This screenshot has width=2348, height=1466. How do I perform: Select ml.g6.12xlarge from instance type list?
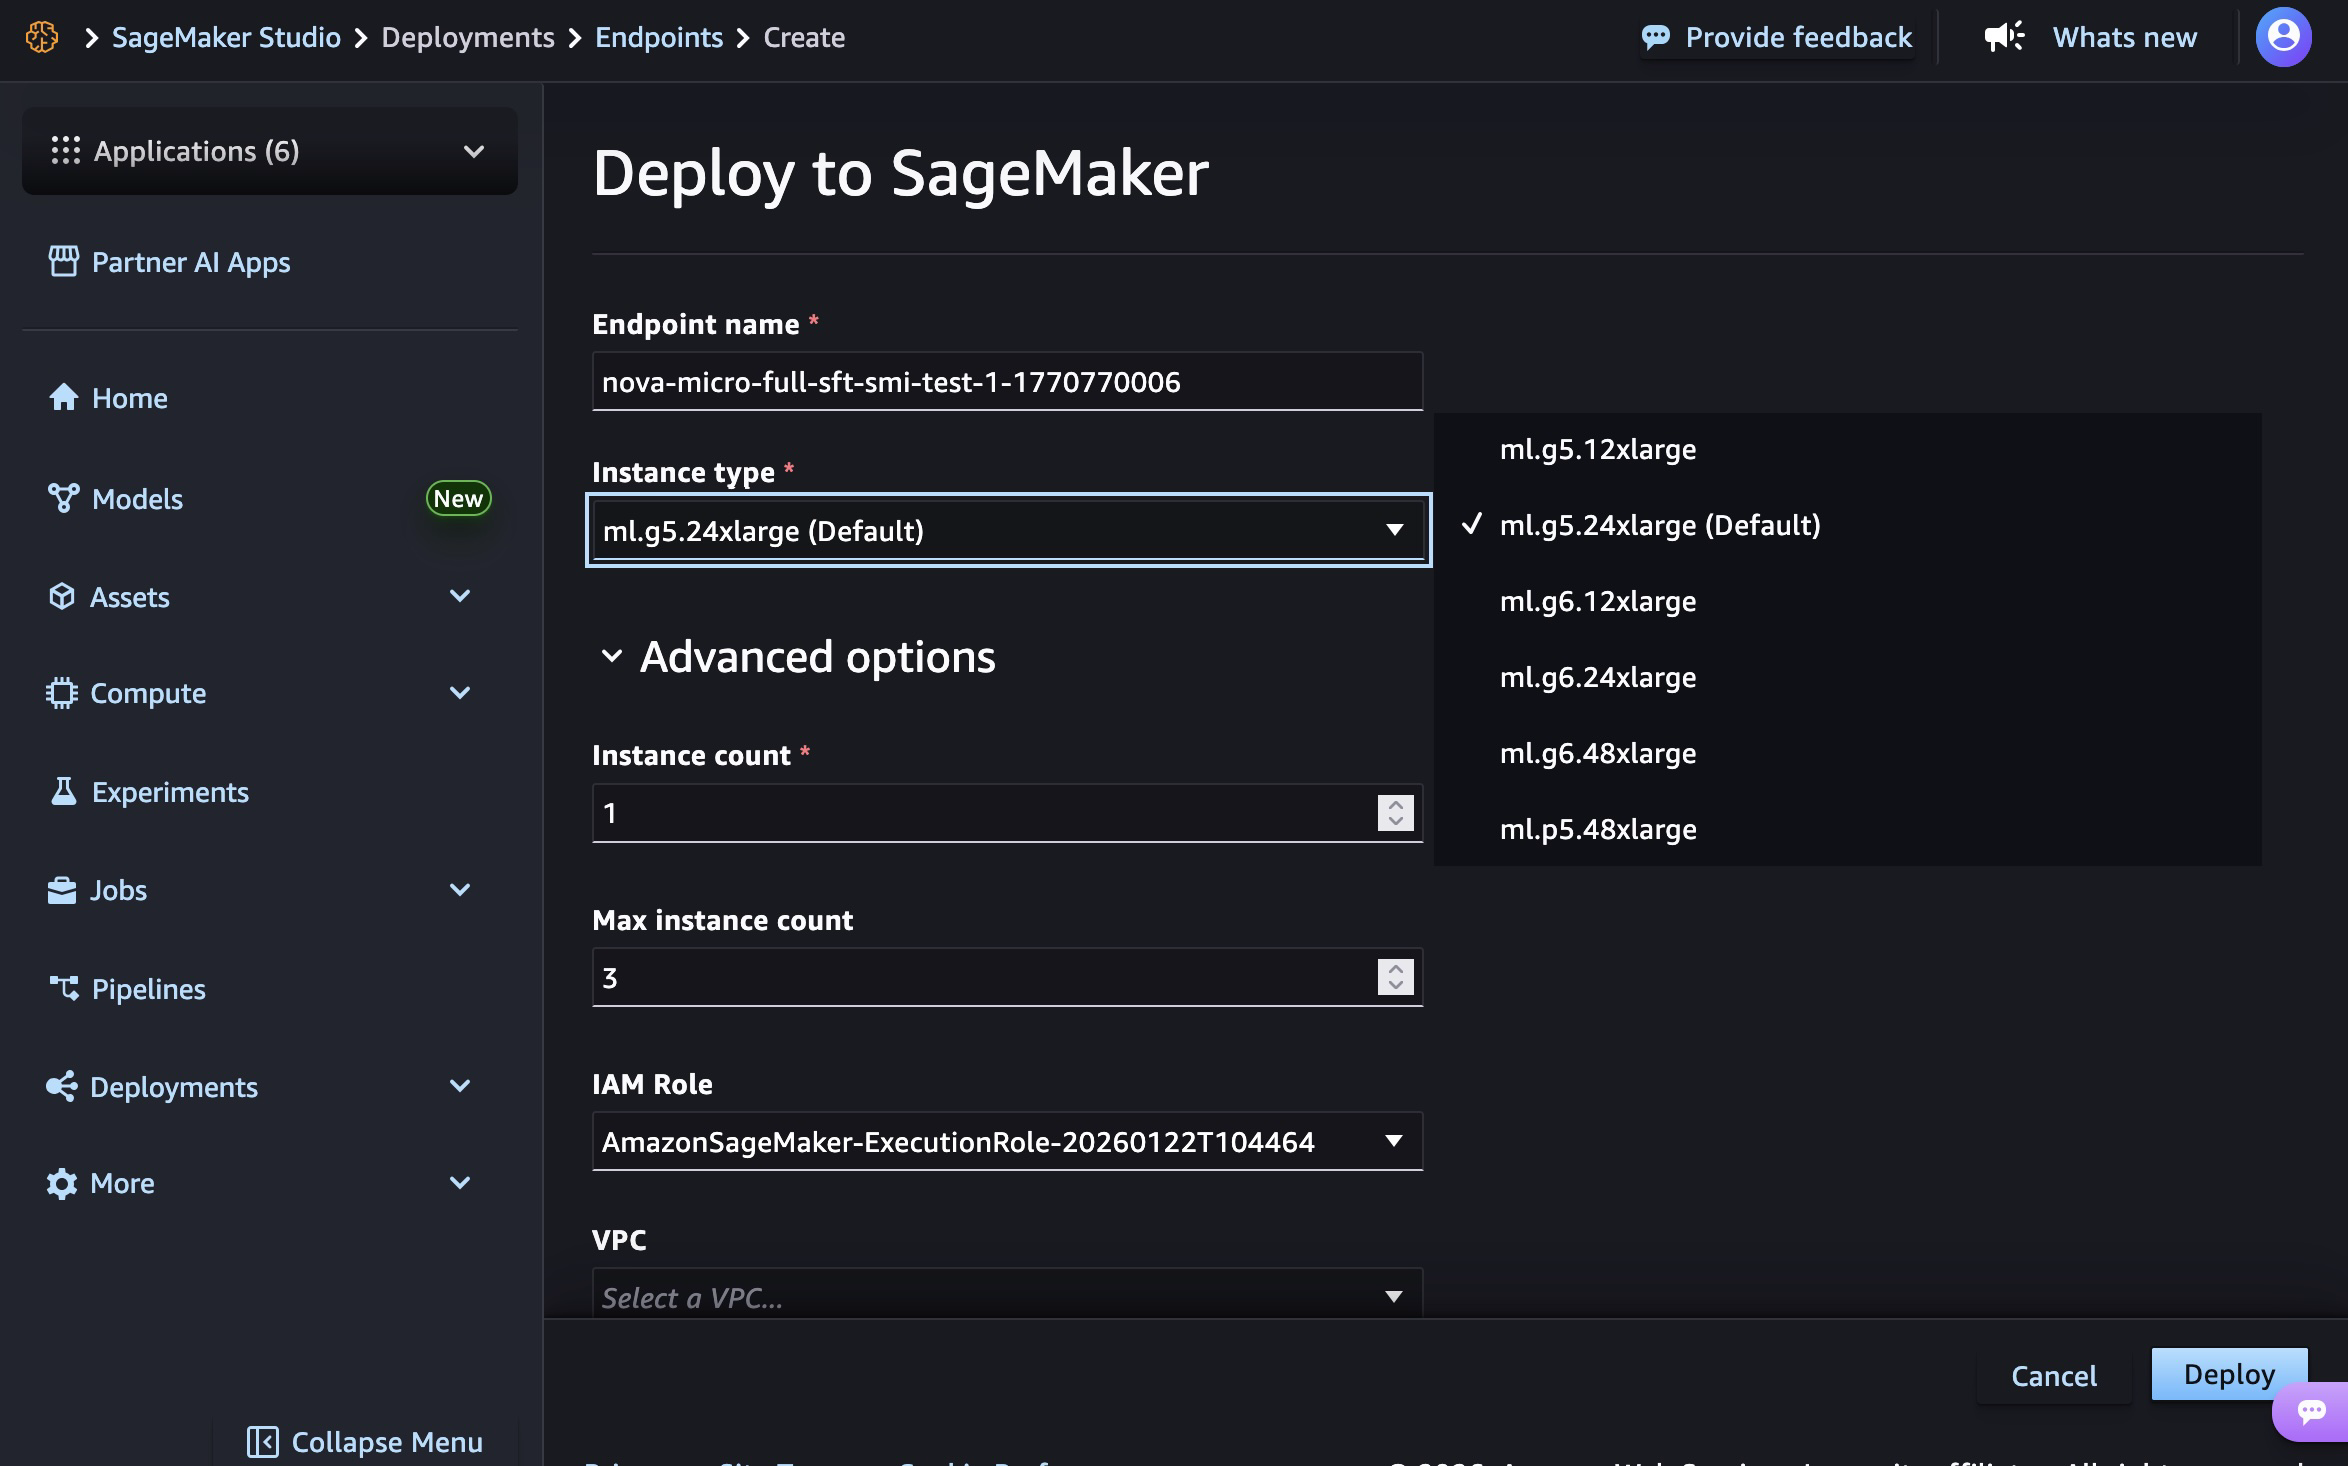[1597, 601]
